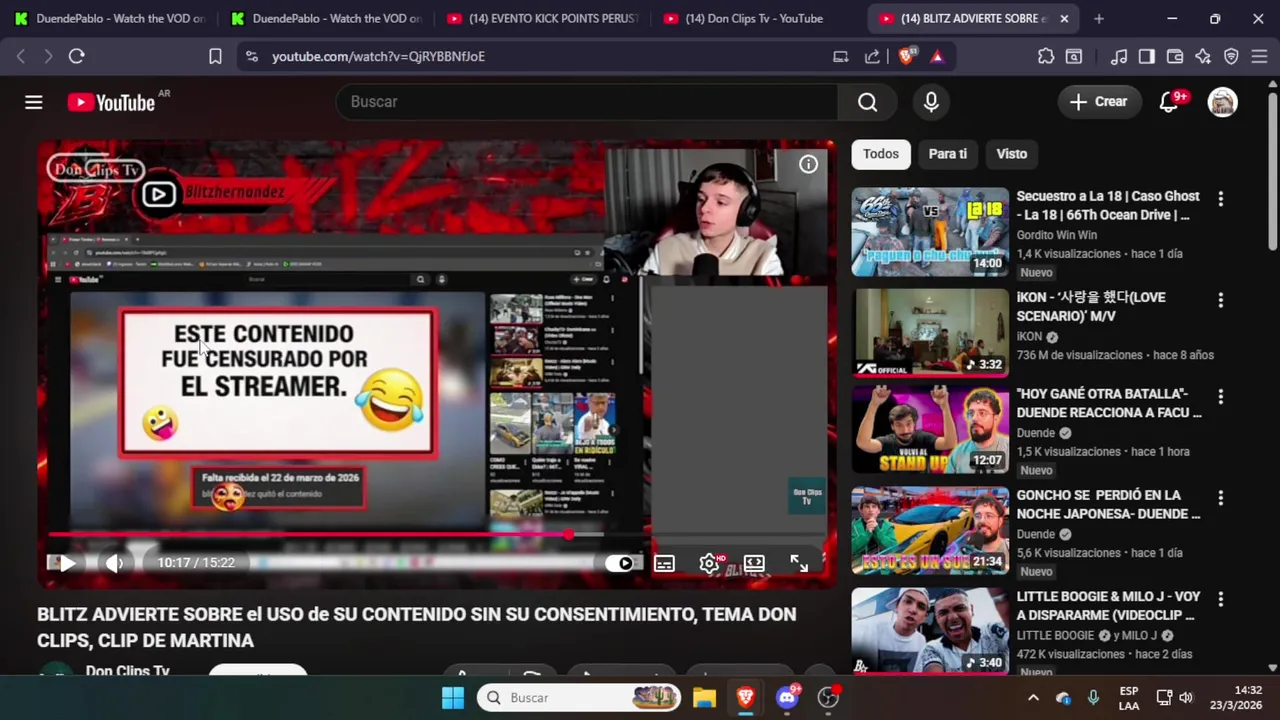Image resolution: width=1280 pixels, height=720 pixels.
Task: Open the Brave Wallet icon
Action: [1175, 57]
